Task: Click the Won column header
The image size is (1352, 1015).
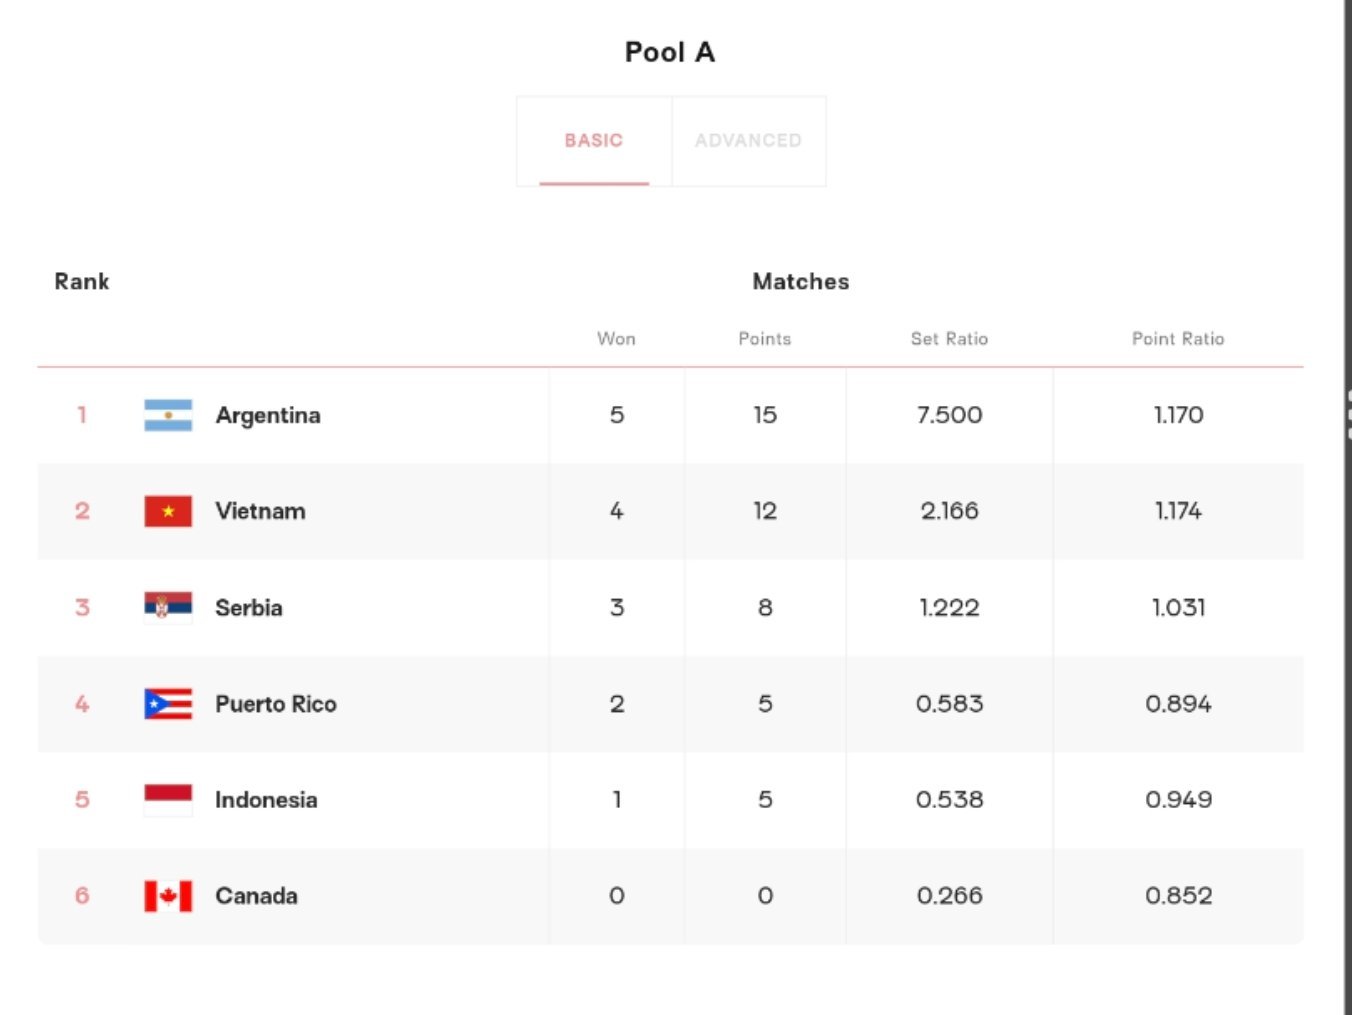Action: click(x=616, y=339)
